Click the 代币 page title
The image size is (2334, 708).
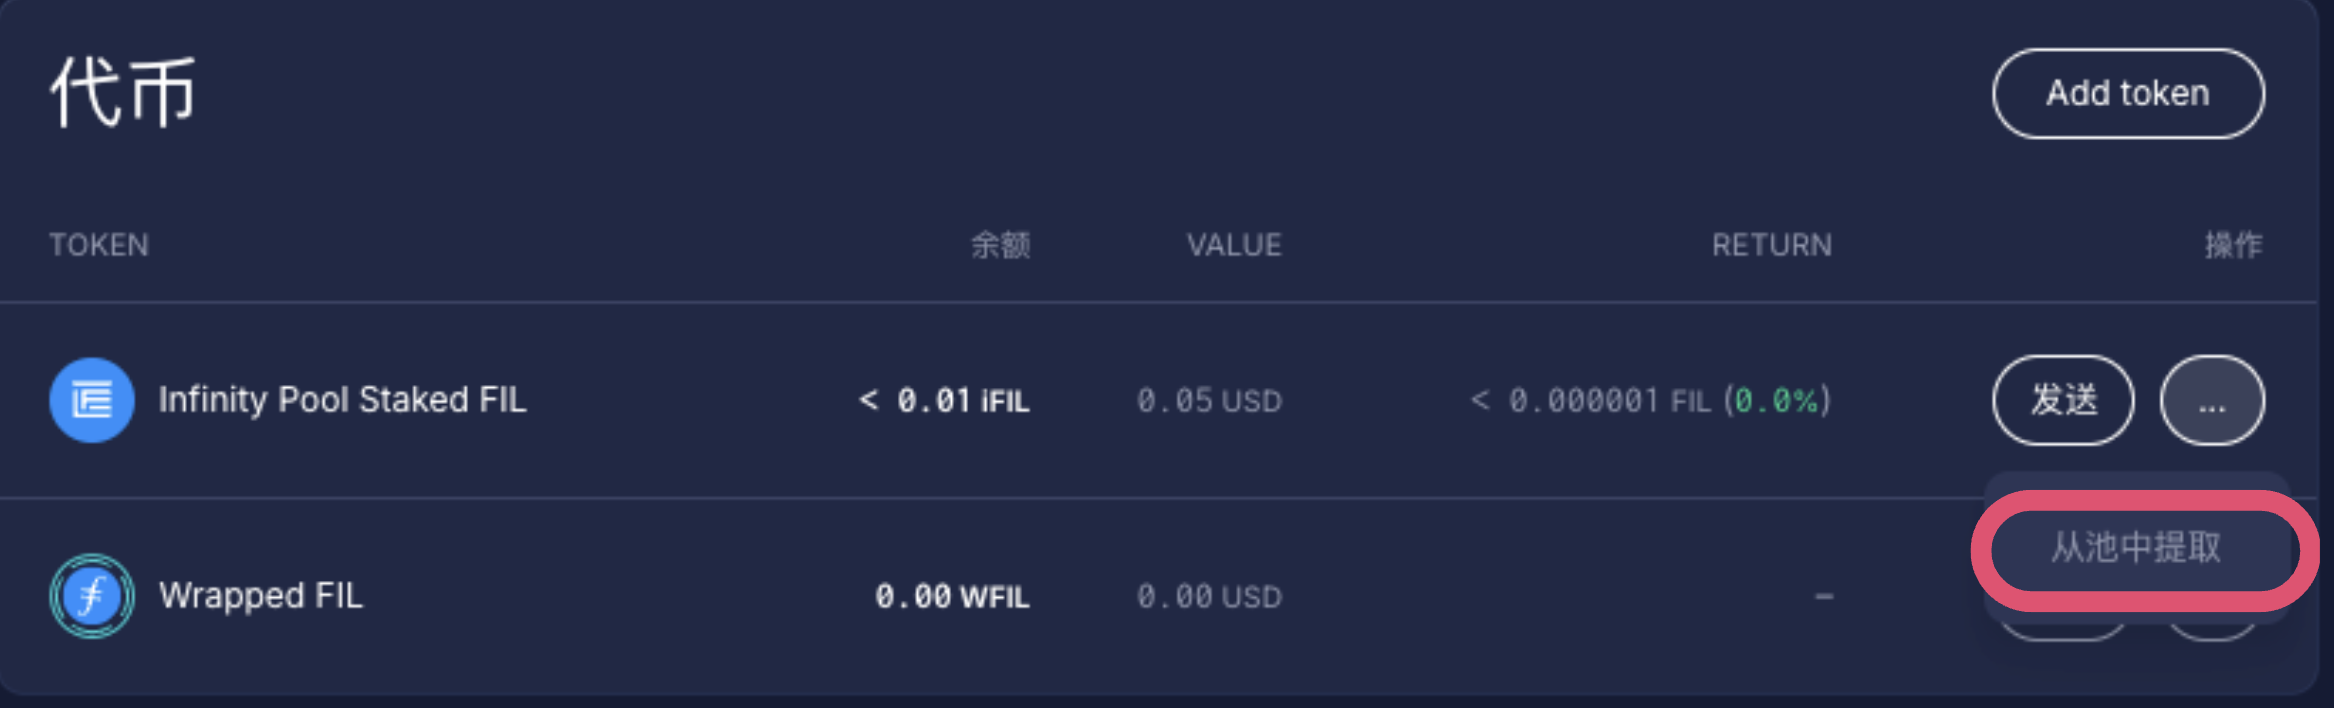(122, 90)
